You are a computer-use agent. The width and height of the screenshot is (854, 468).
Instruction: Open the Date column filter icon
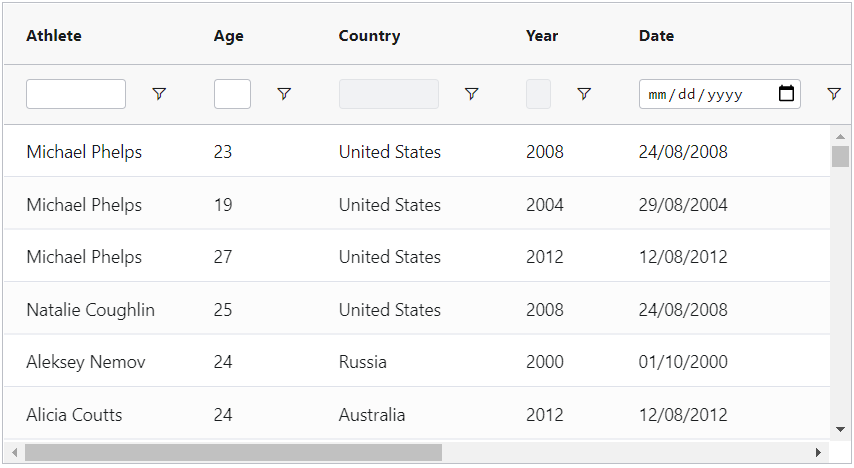pos(833,94)
